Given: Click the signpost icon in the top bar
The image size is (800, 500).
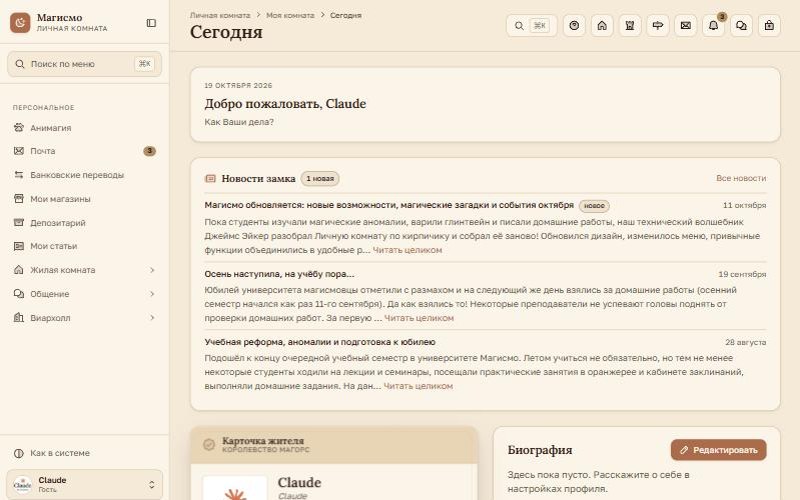Looking at the screenshot, I should pos(658,26).
